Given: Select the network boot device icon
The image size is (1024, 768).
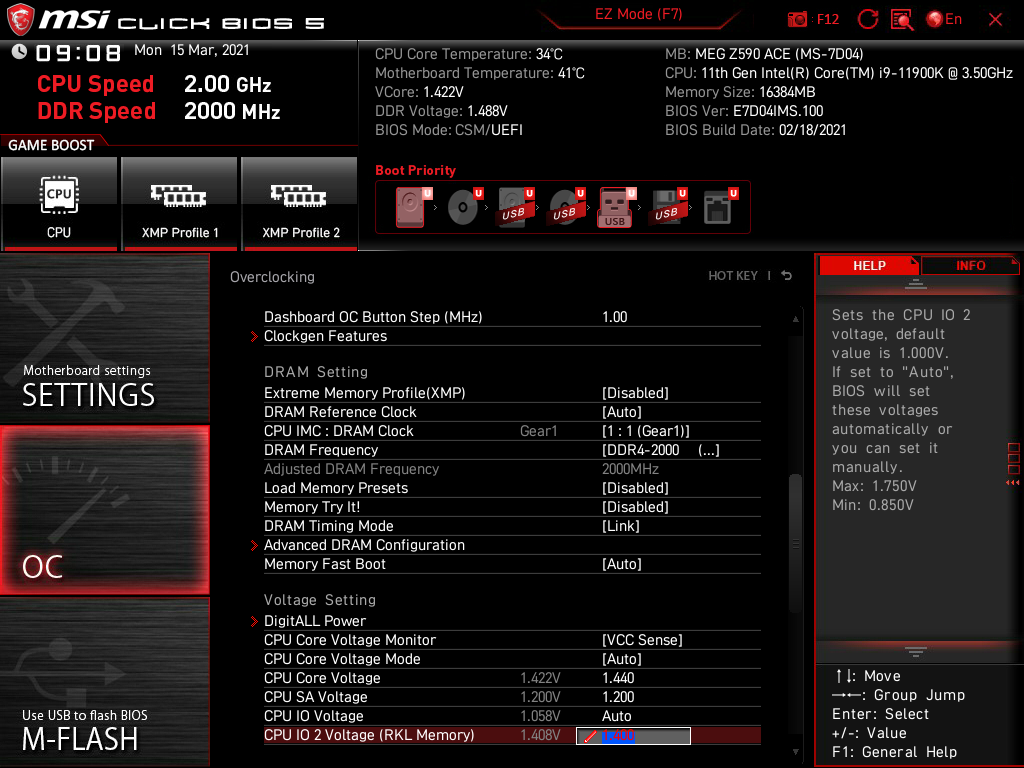Looking at the screenshot, I should coord(720,207).
